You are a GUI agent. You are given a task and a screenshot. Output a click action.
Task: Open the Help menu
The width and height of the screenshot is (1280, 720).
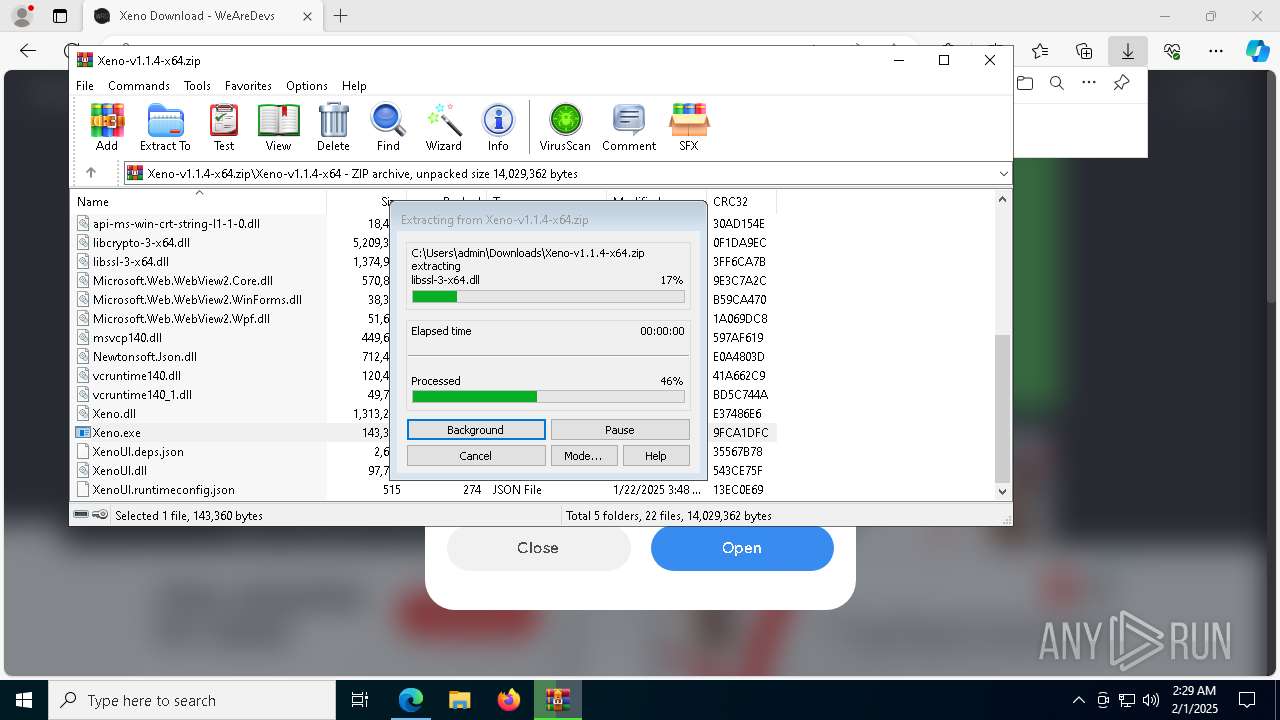click(354, 86)
